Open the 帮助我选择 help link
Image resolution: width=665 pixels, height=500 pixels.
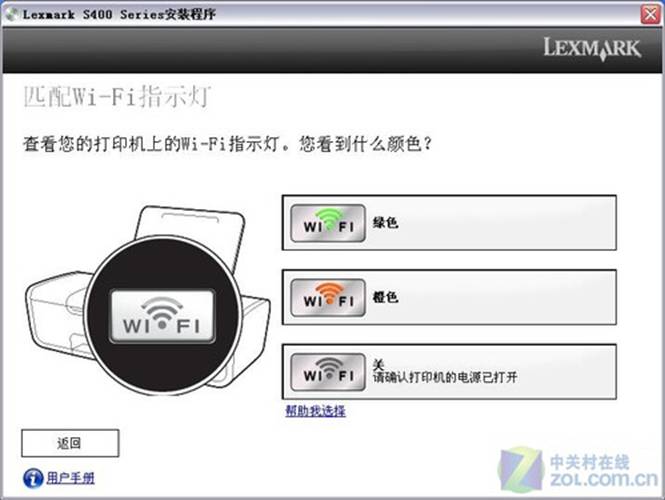[x=316, y=411]
